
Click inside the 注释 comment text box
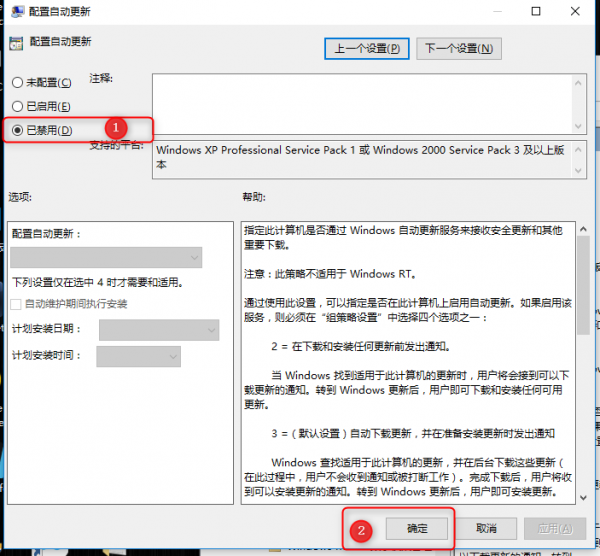362,104
